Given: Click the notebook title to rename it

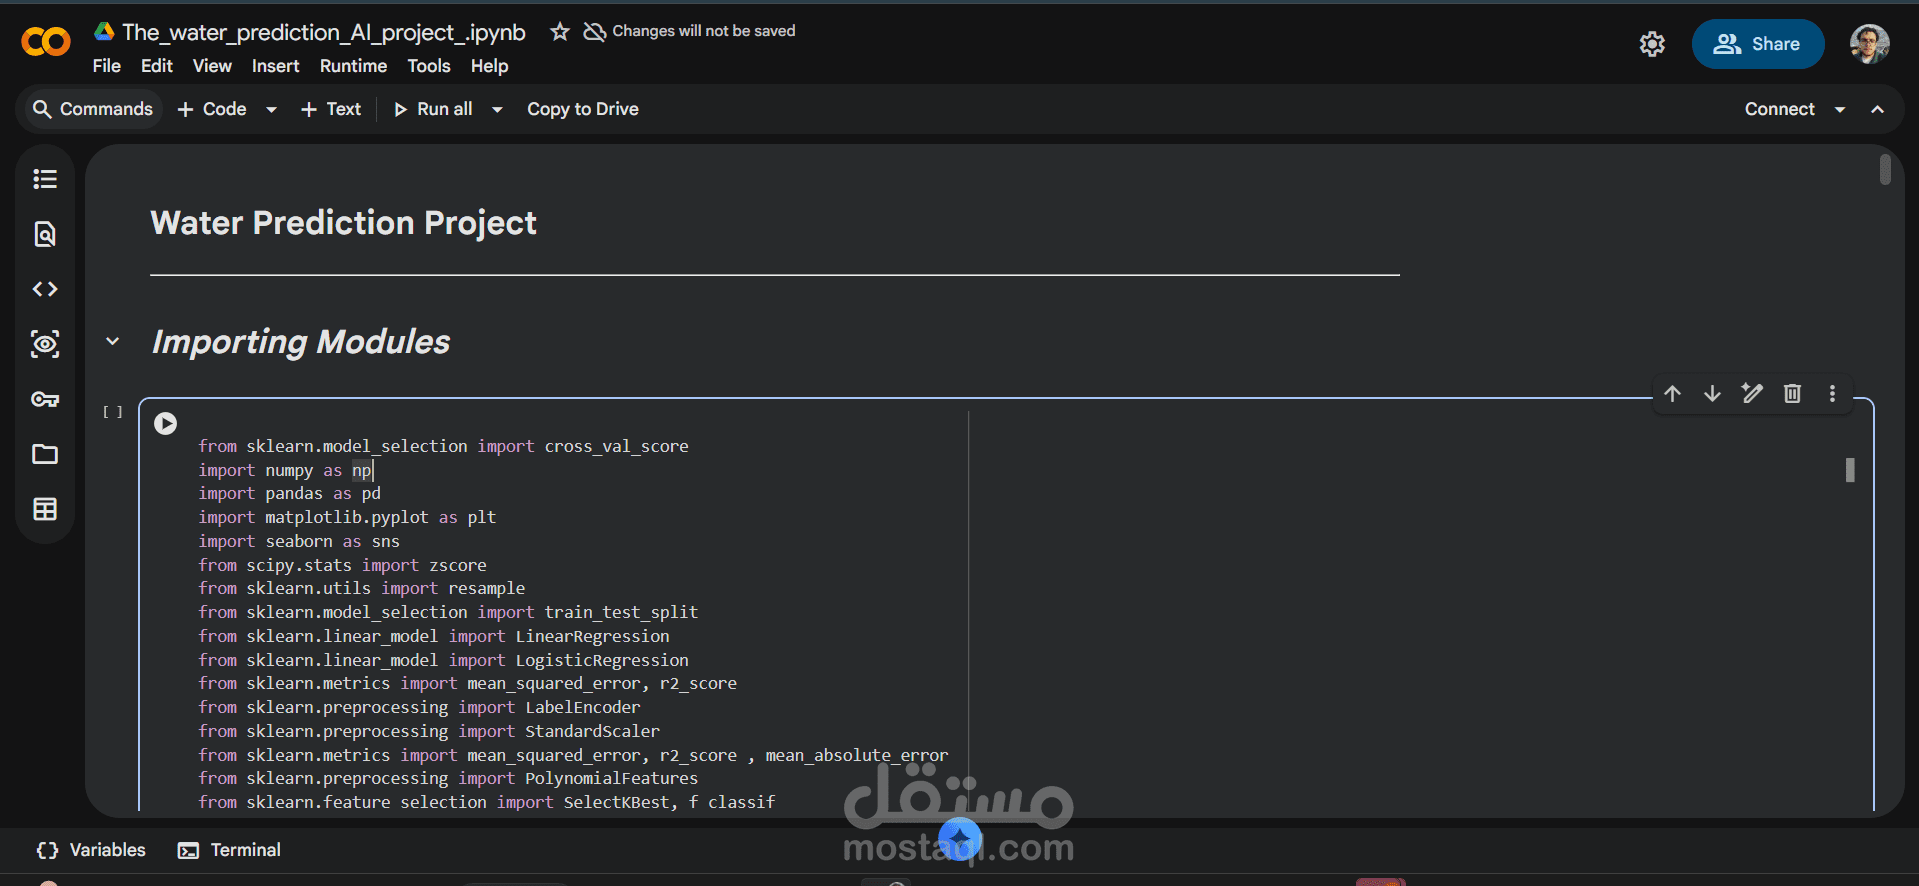Looking at the screenshot, I should point(324,32).
